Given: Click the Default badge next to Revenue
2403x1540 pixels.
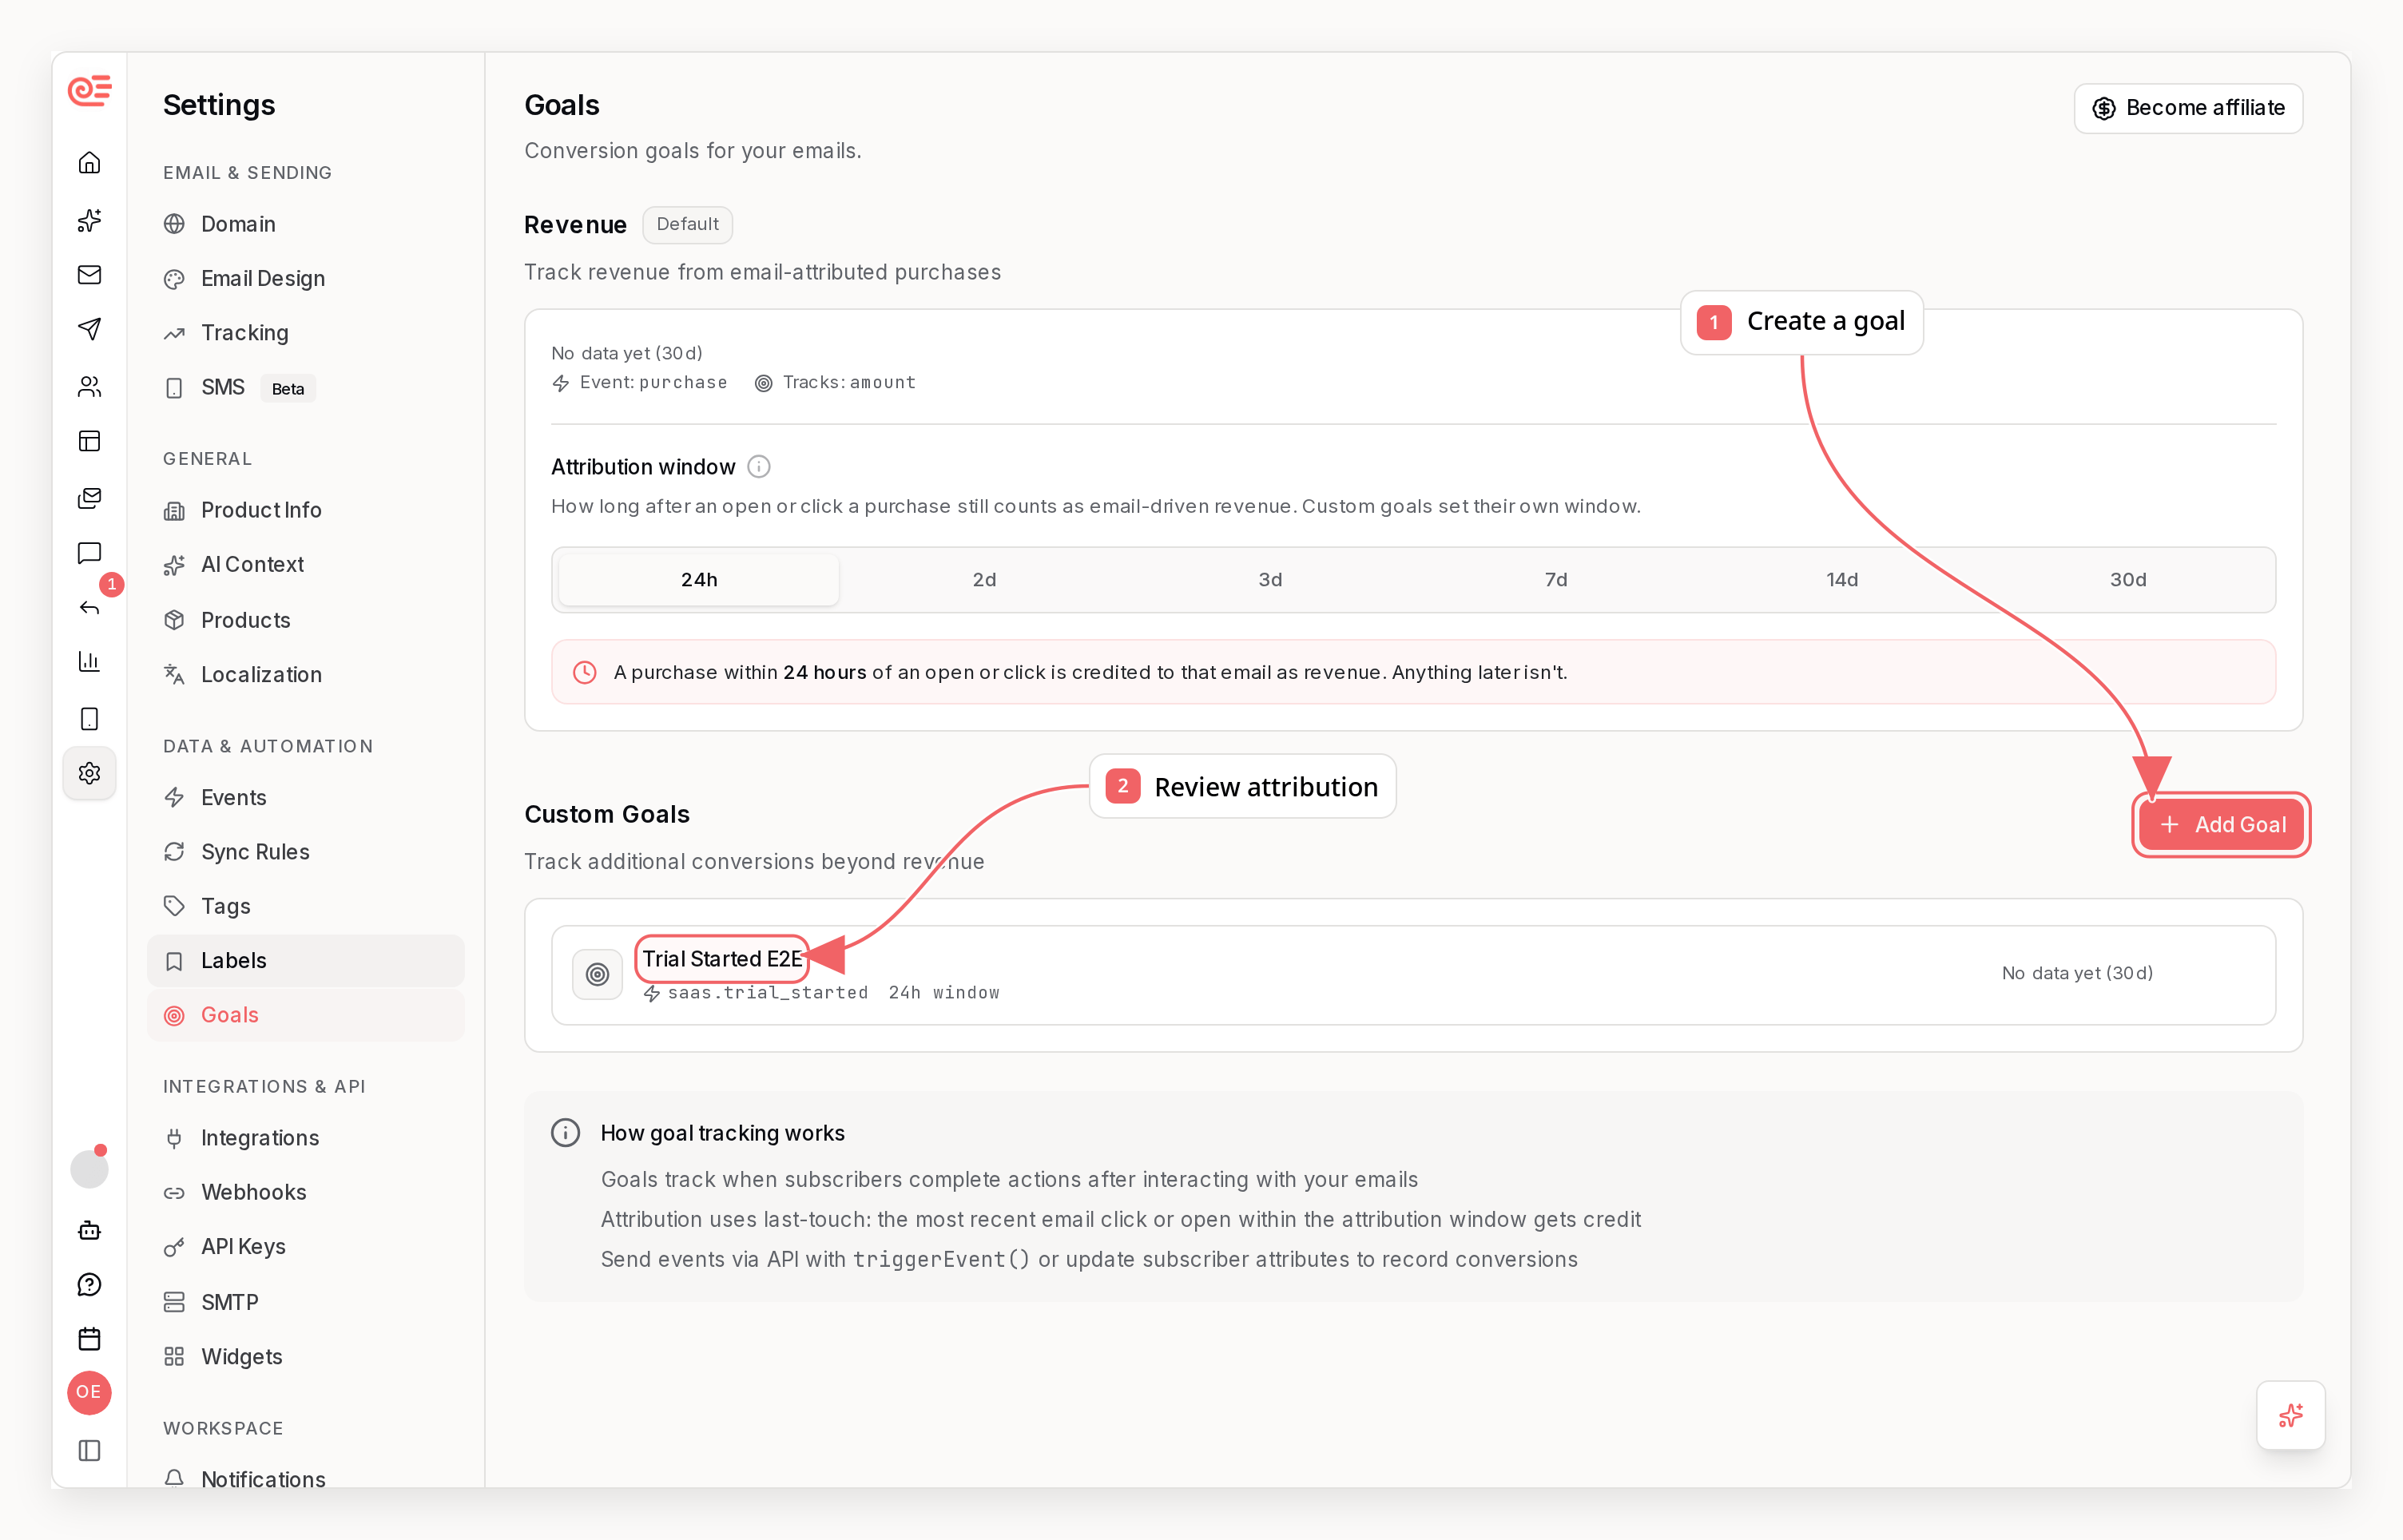Looking at the screenshot, I should coord(687,225).
